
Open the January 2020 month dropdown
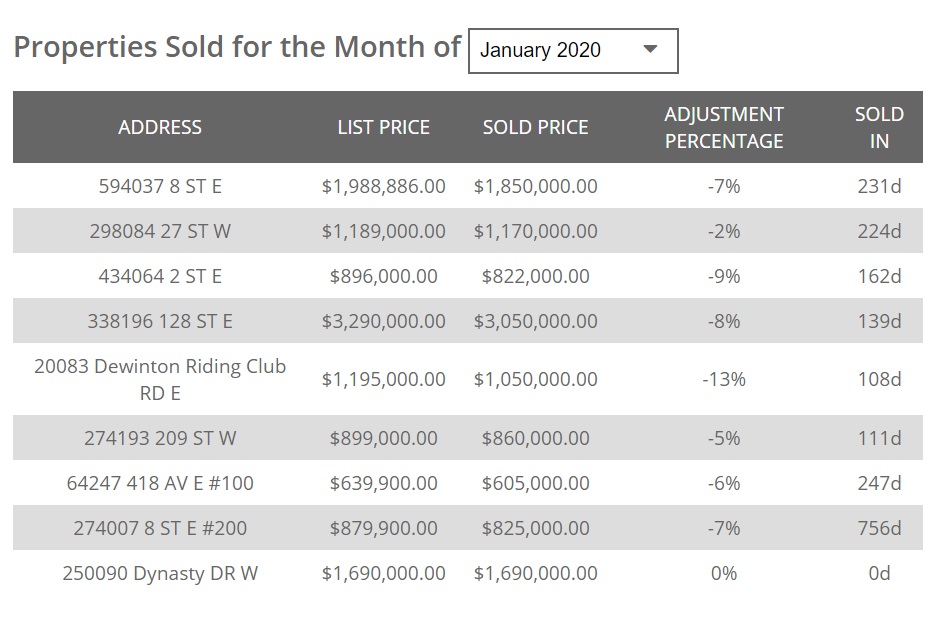tap(572, 51)
